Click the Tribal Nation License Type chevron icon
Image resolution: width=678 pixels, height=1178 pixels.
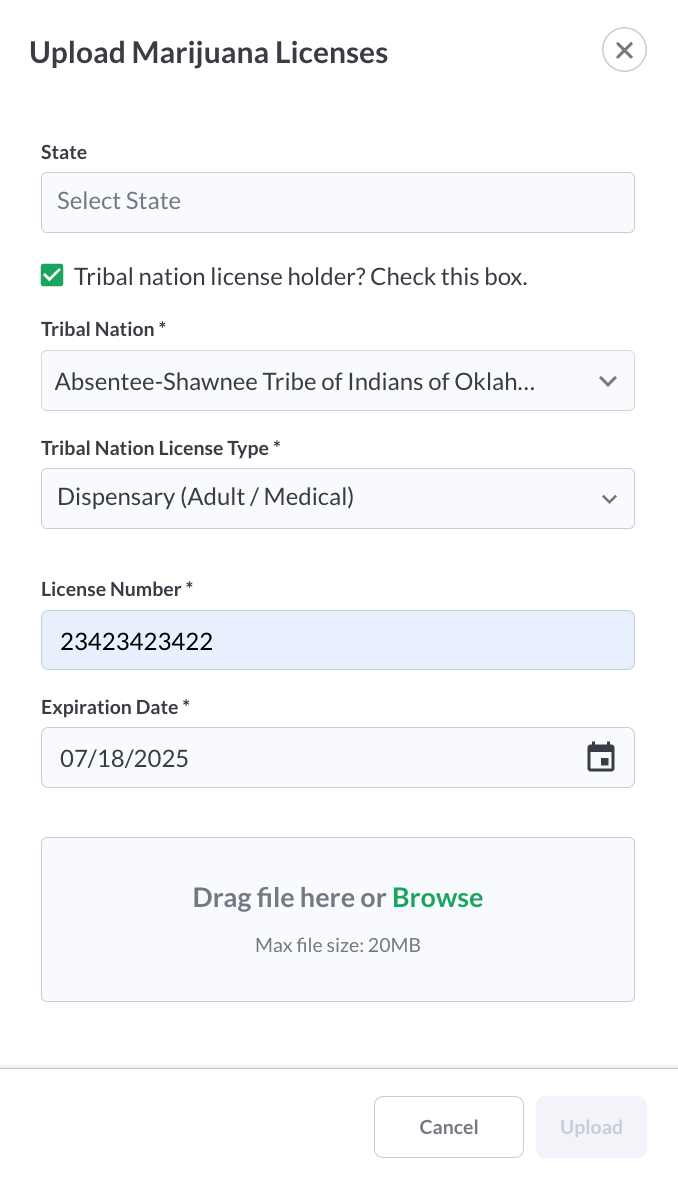[x=608, y=498]
